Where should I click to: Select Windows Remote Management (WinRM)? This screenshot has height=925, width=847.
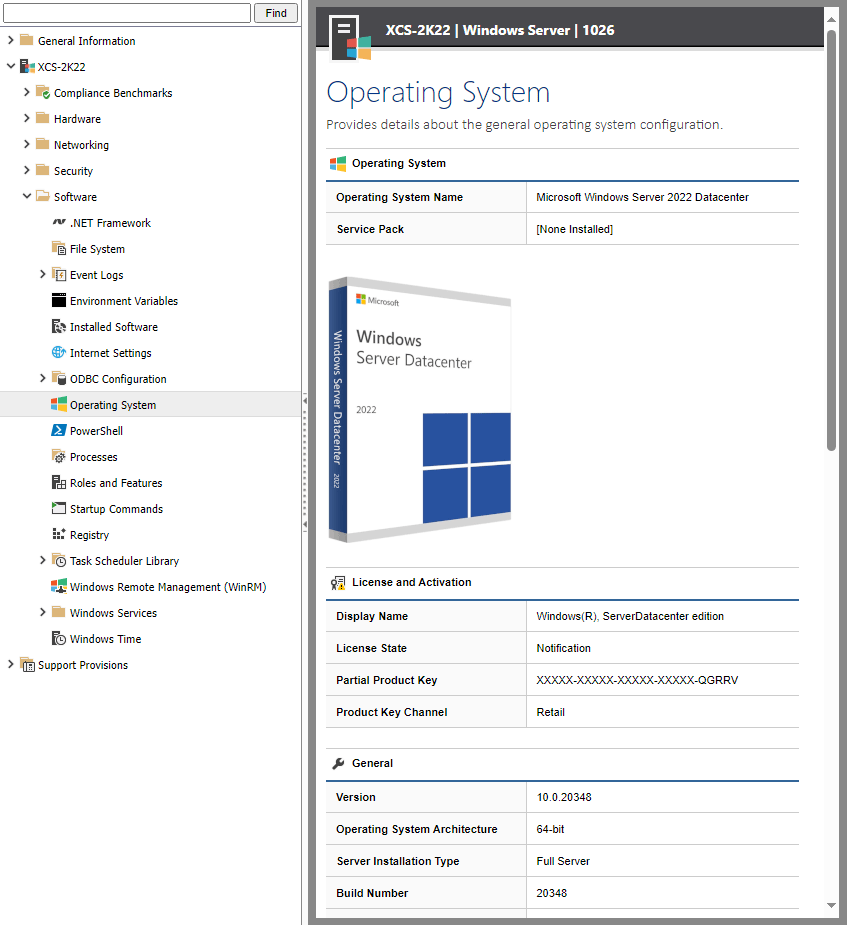point(168,586)
